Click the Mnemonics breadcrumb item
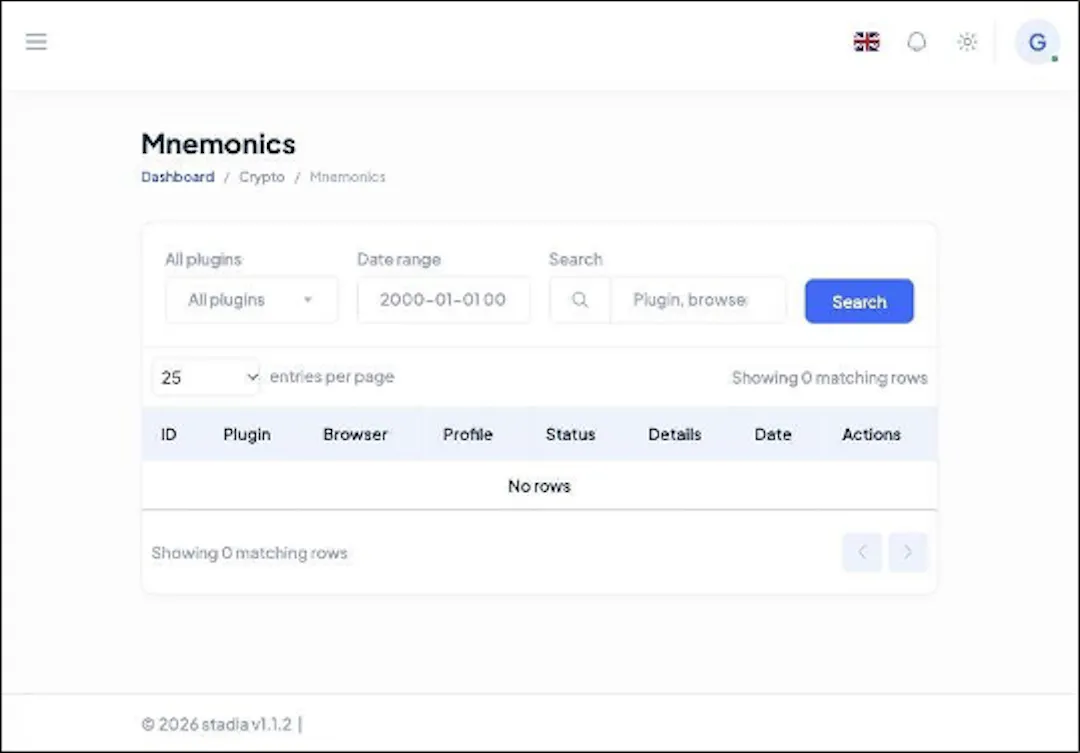The image size is (1080, 753). tap(347, 177)
